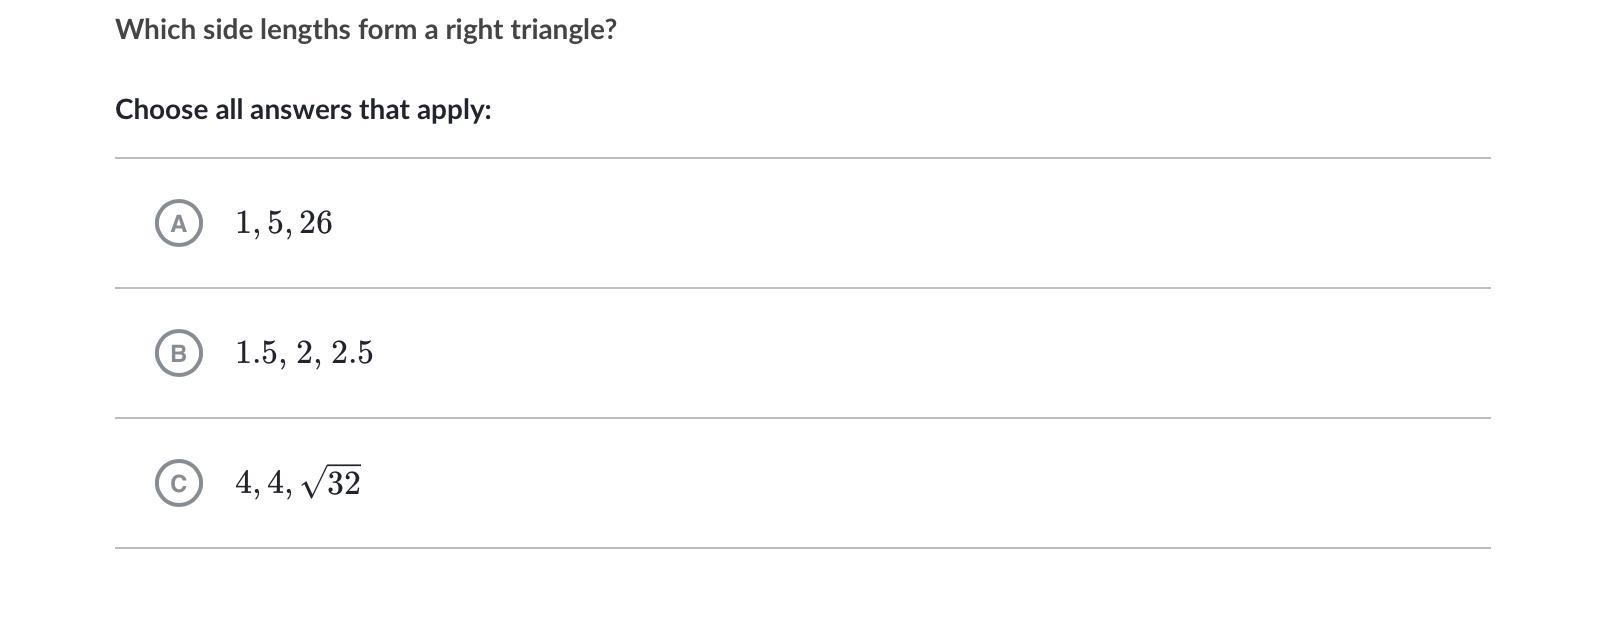This screenshot has height=621, width=1624.
Task: Click the √32 expression in option C
Action: pos(332,483)
